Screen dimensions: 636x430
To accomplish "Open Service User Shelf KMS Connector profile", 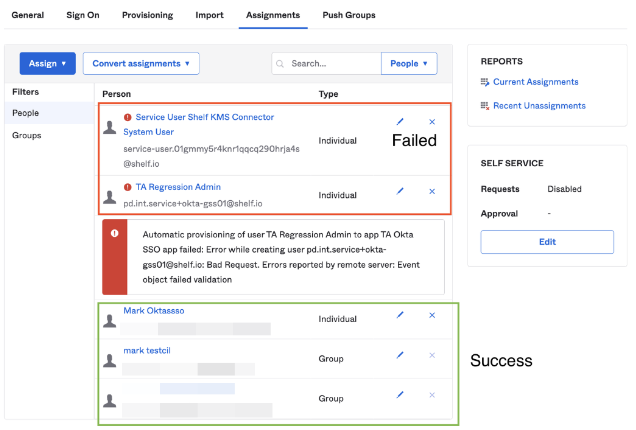I will (199, 125).
